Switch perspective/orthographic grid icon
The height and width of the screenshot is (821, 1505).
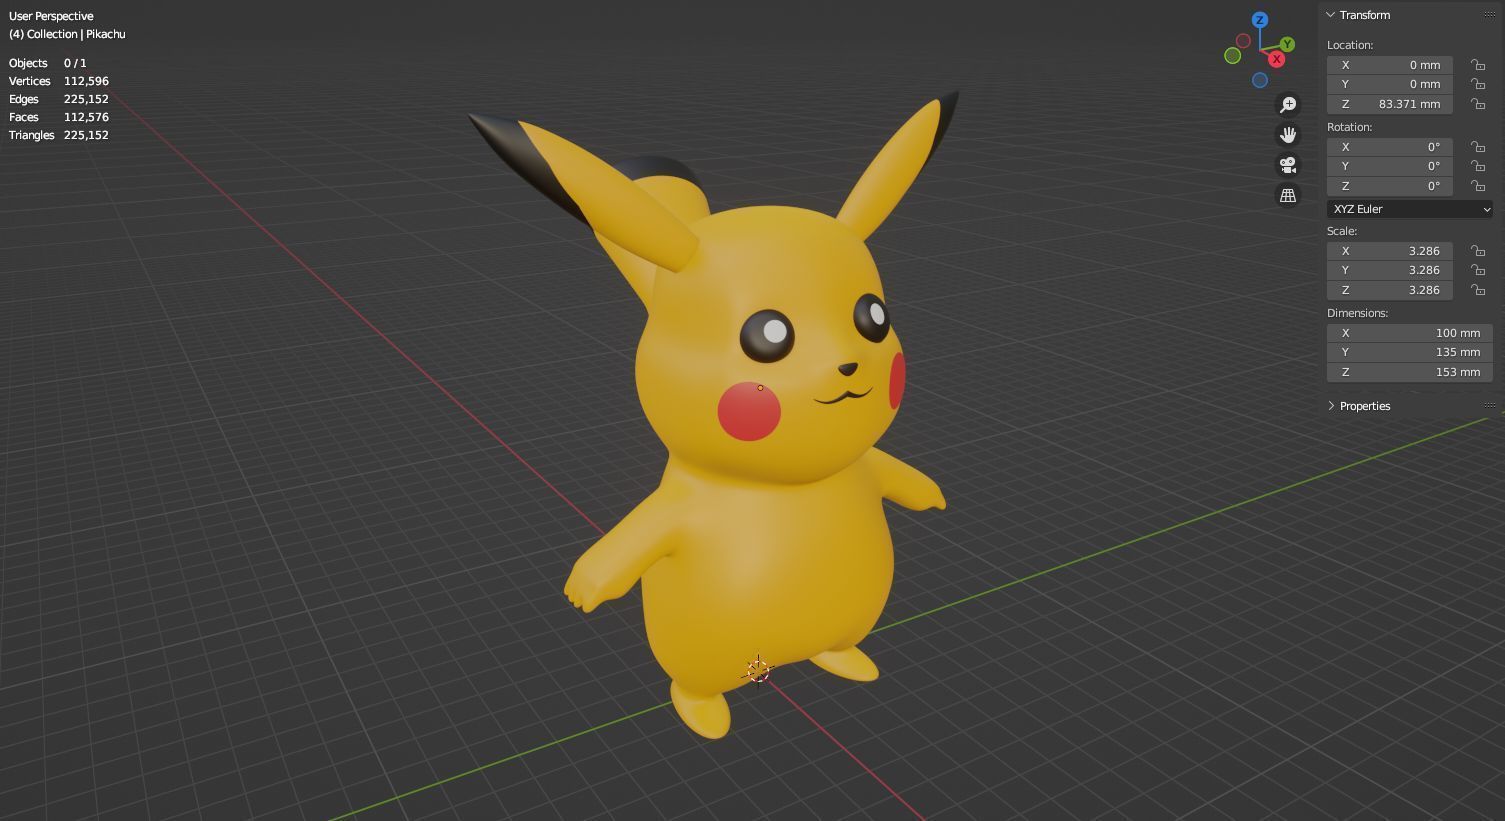coord(1288,195)
